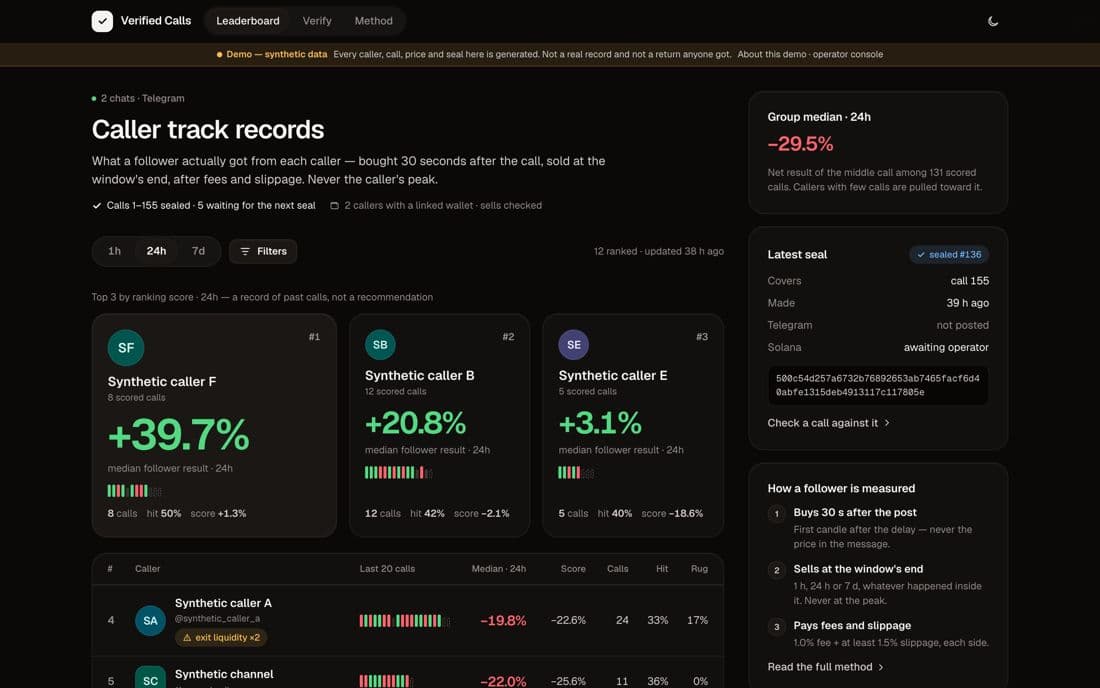
Task: Click step 1 number circle
Action: pos(777,513)
